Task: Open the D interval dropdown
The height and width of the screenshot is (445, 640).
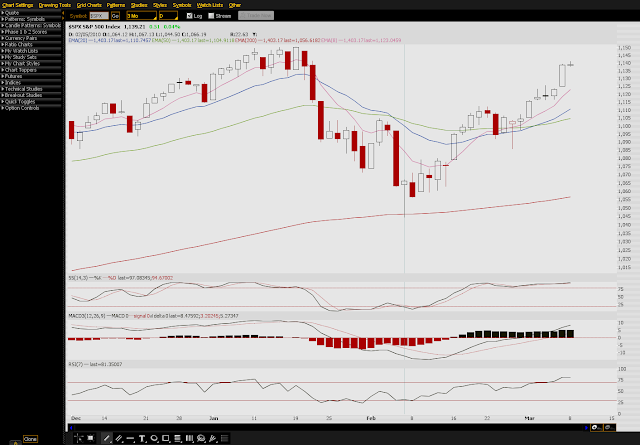Action: (168, 16)
